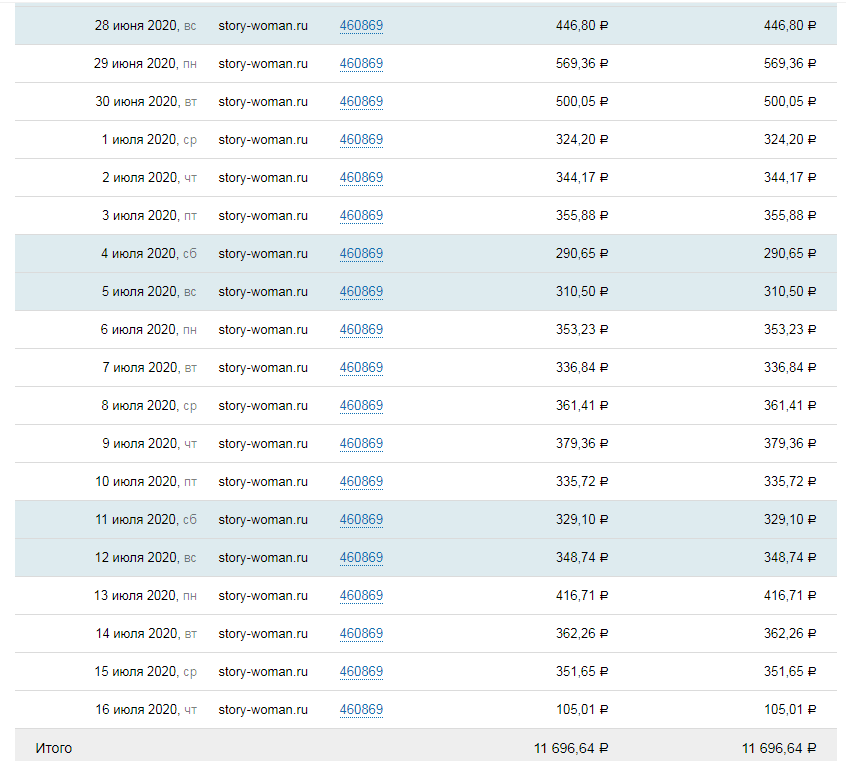The height and width of the screenshot is (761, 846).
Task: Click right column amount 324,20 ₽
Action: click(x=790, y=140)
